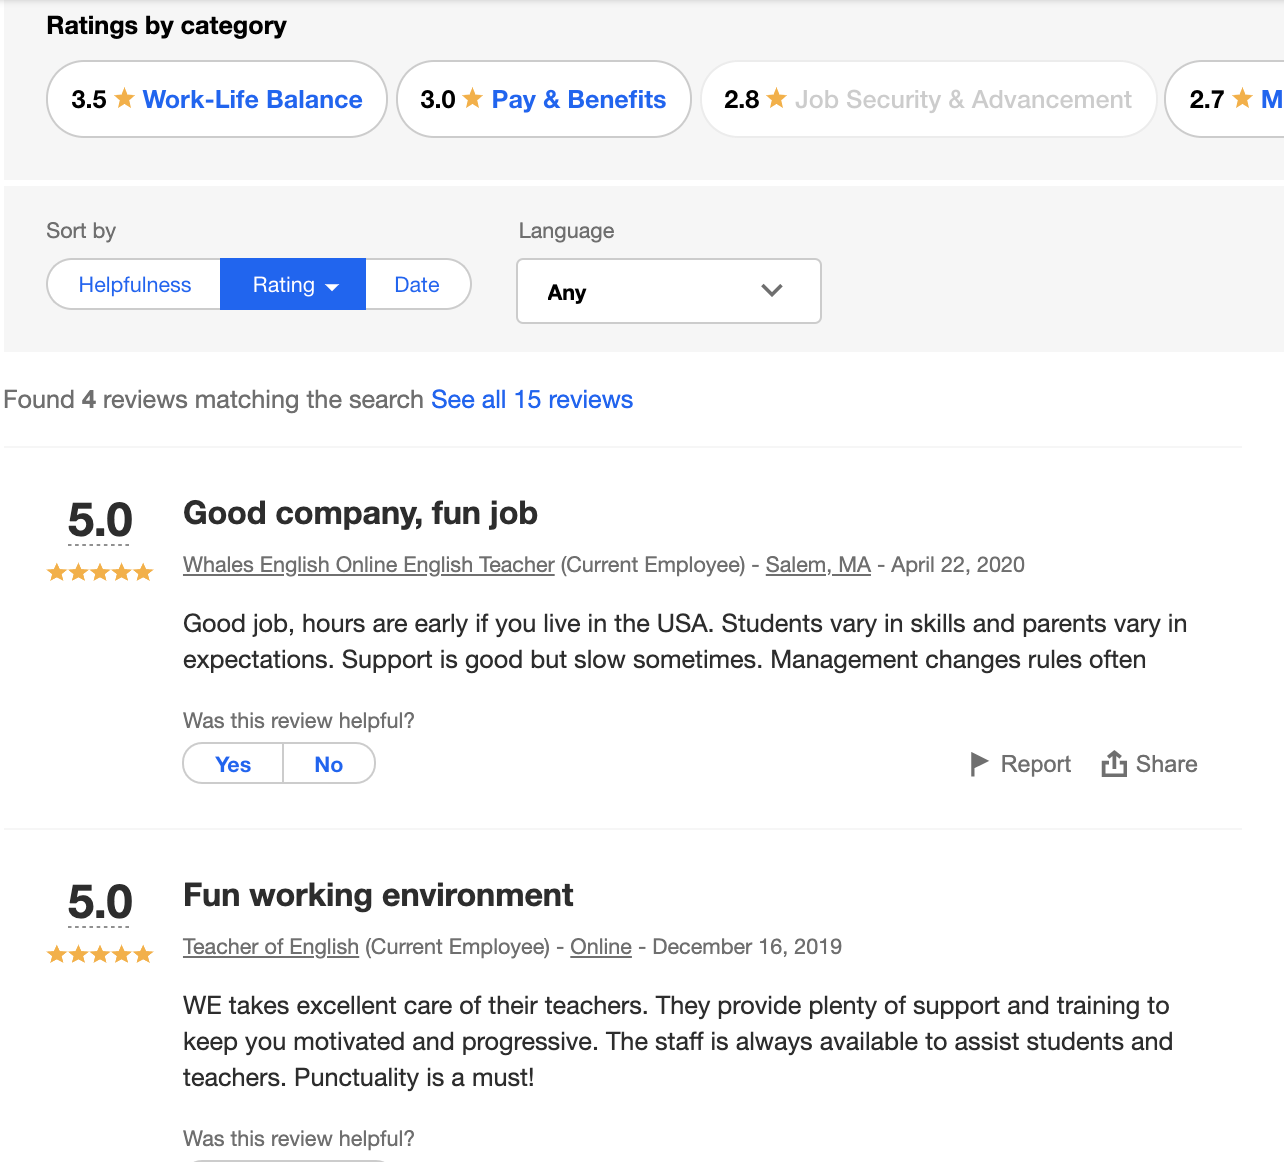Filter by Work-Life Balance category

(252, 99)
